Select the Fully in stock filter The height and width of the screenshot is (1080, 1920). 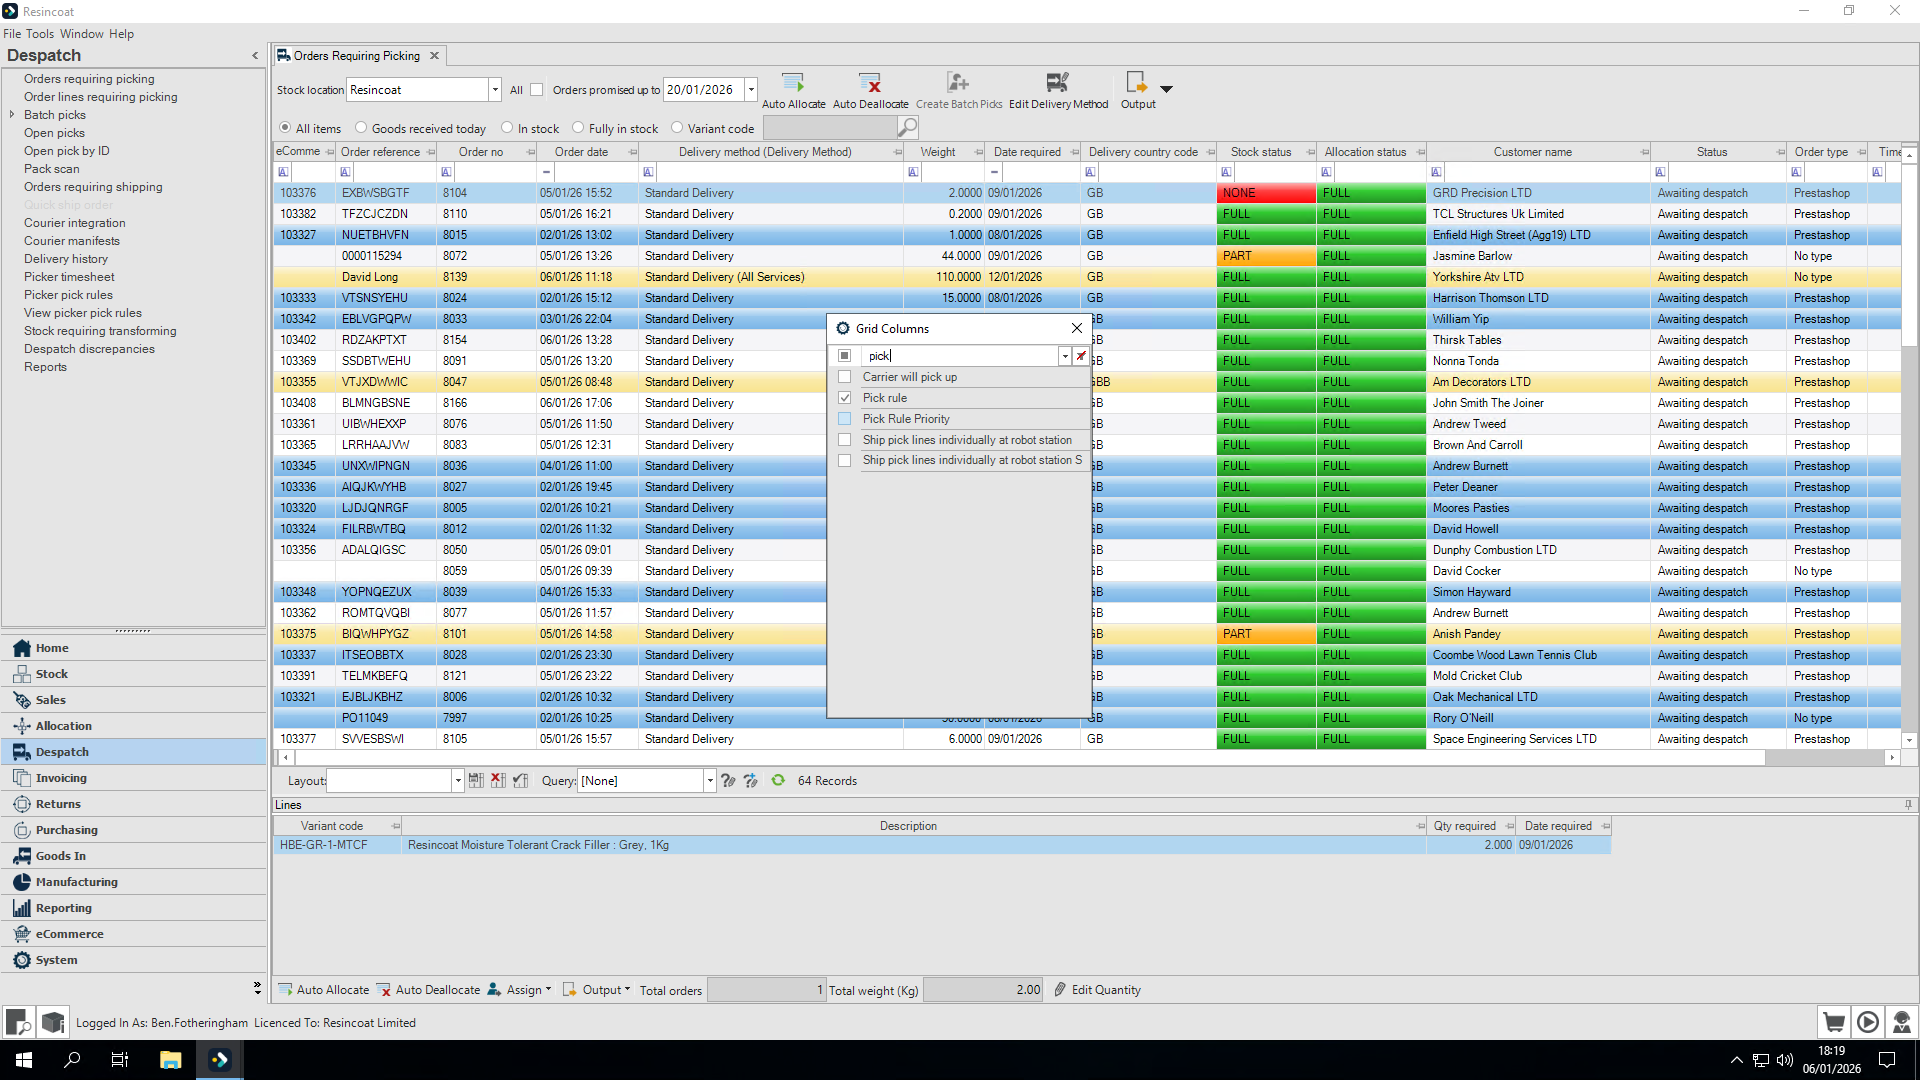click(x=578, y=128)
